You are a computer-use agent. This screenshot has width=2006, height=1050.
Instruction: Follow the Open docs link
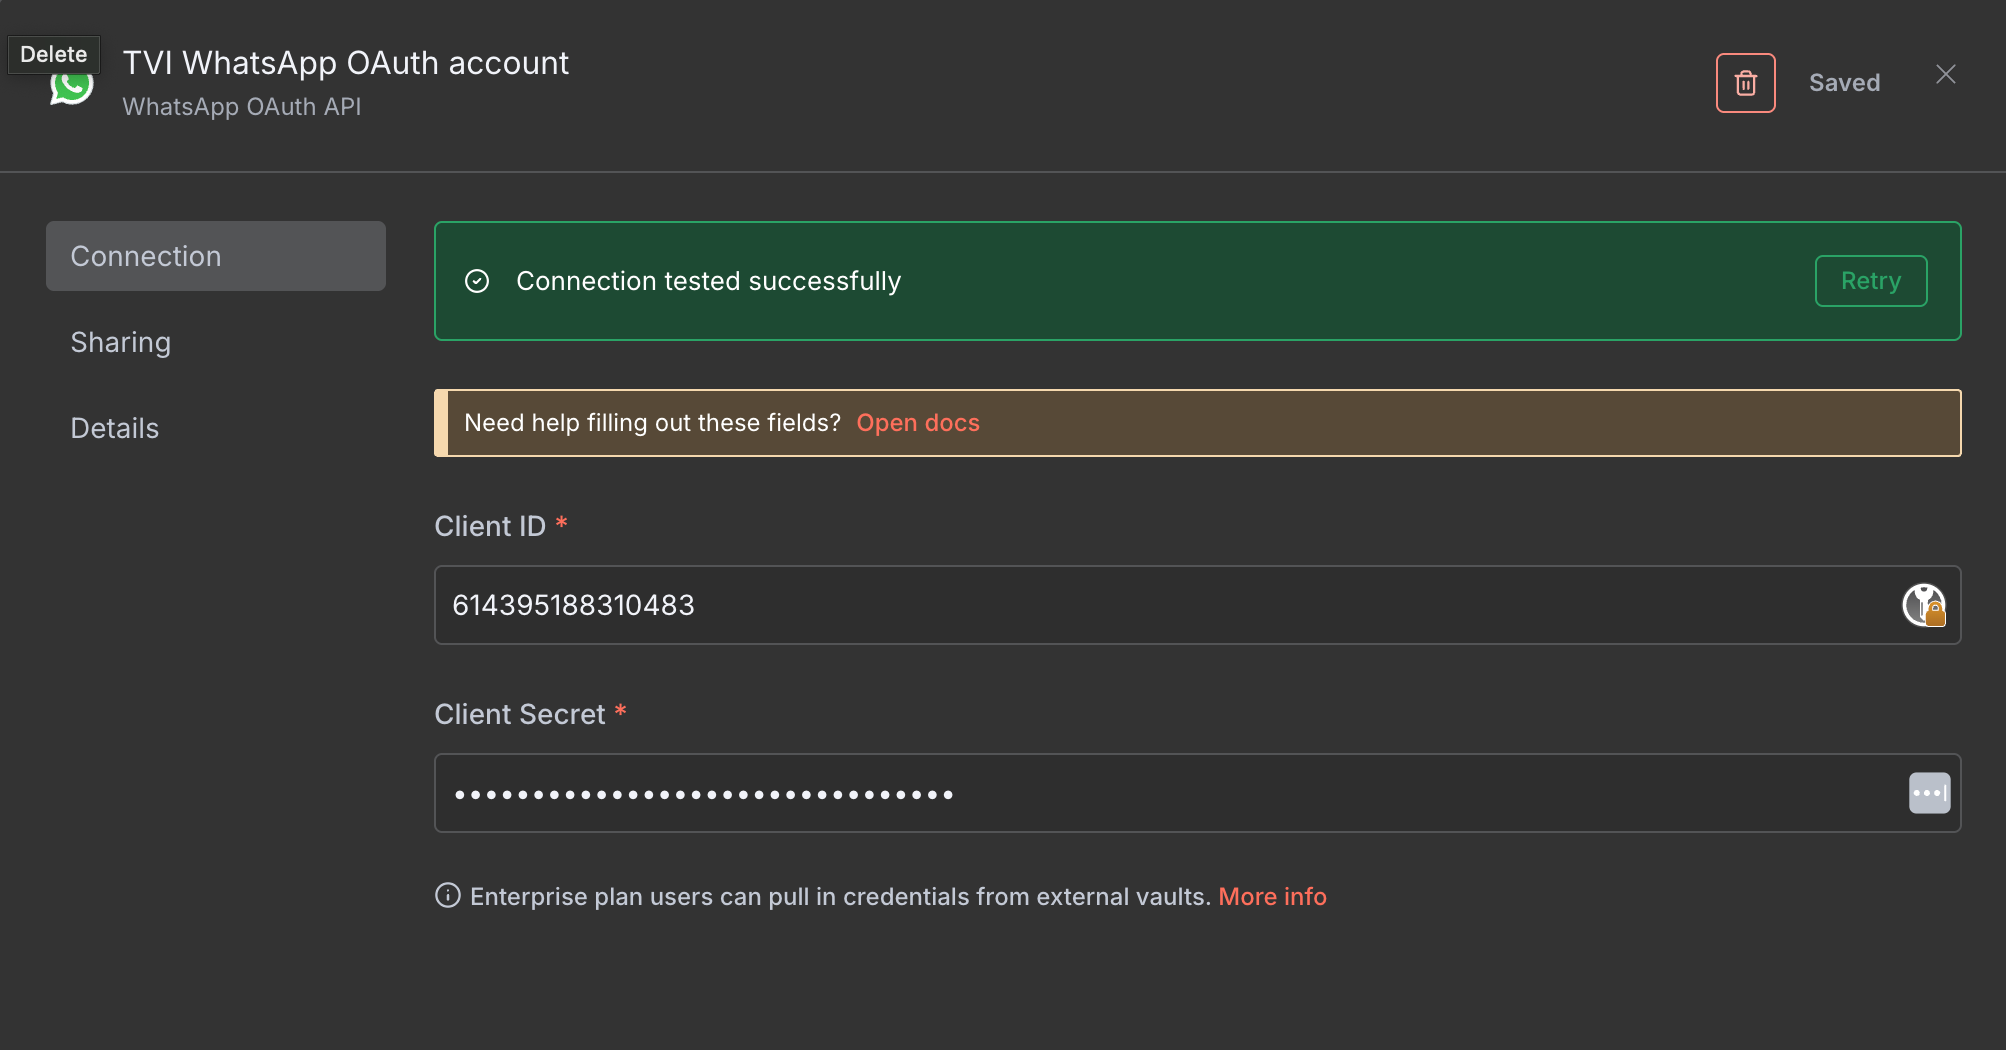(x=917, y=423)
